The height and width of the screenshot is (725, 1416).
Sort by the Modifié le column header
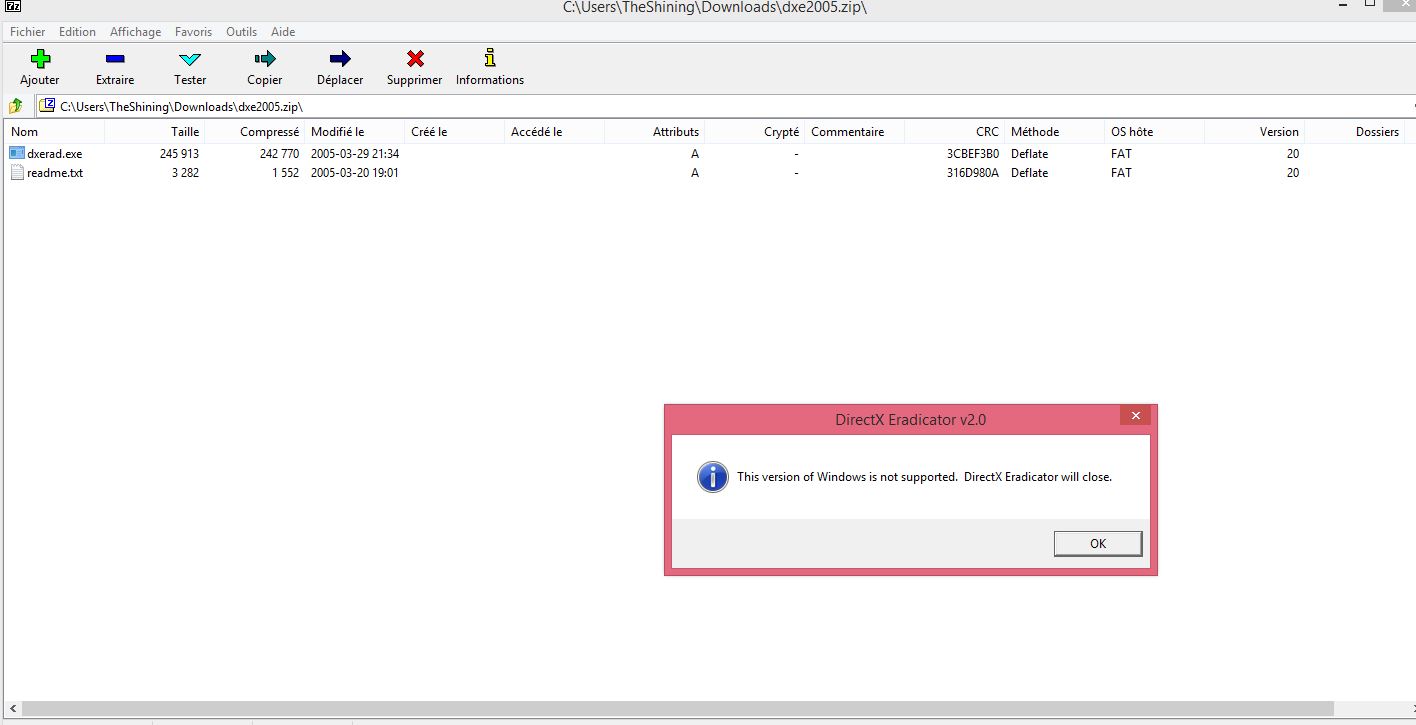point(355,132)
